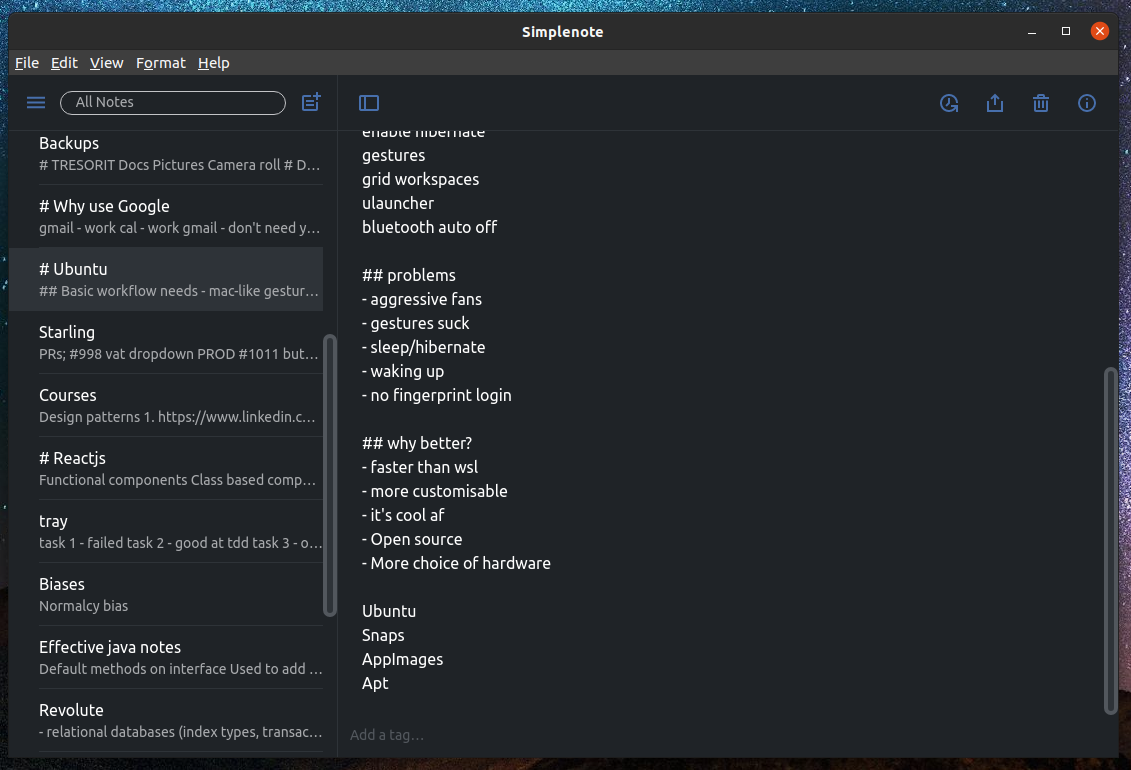
Task: Click the note list scrollbar
Action: point(330,475)
